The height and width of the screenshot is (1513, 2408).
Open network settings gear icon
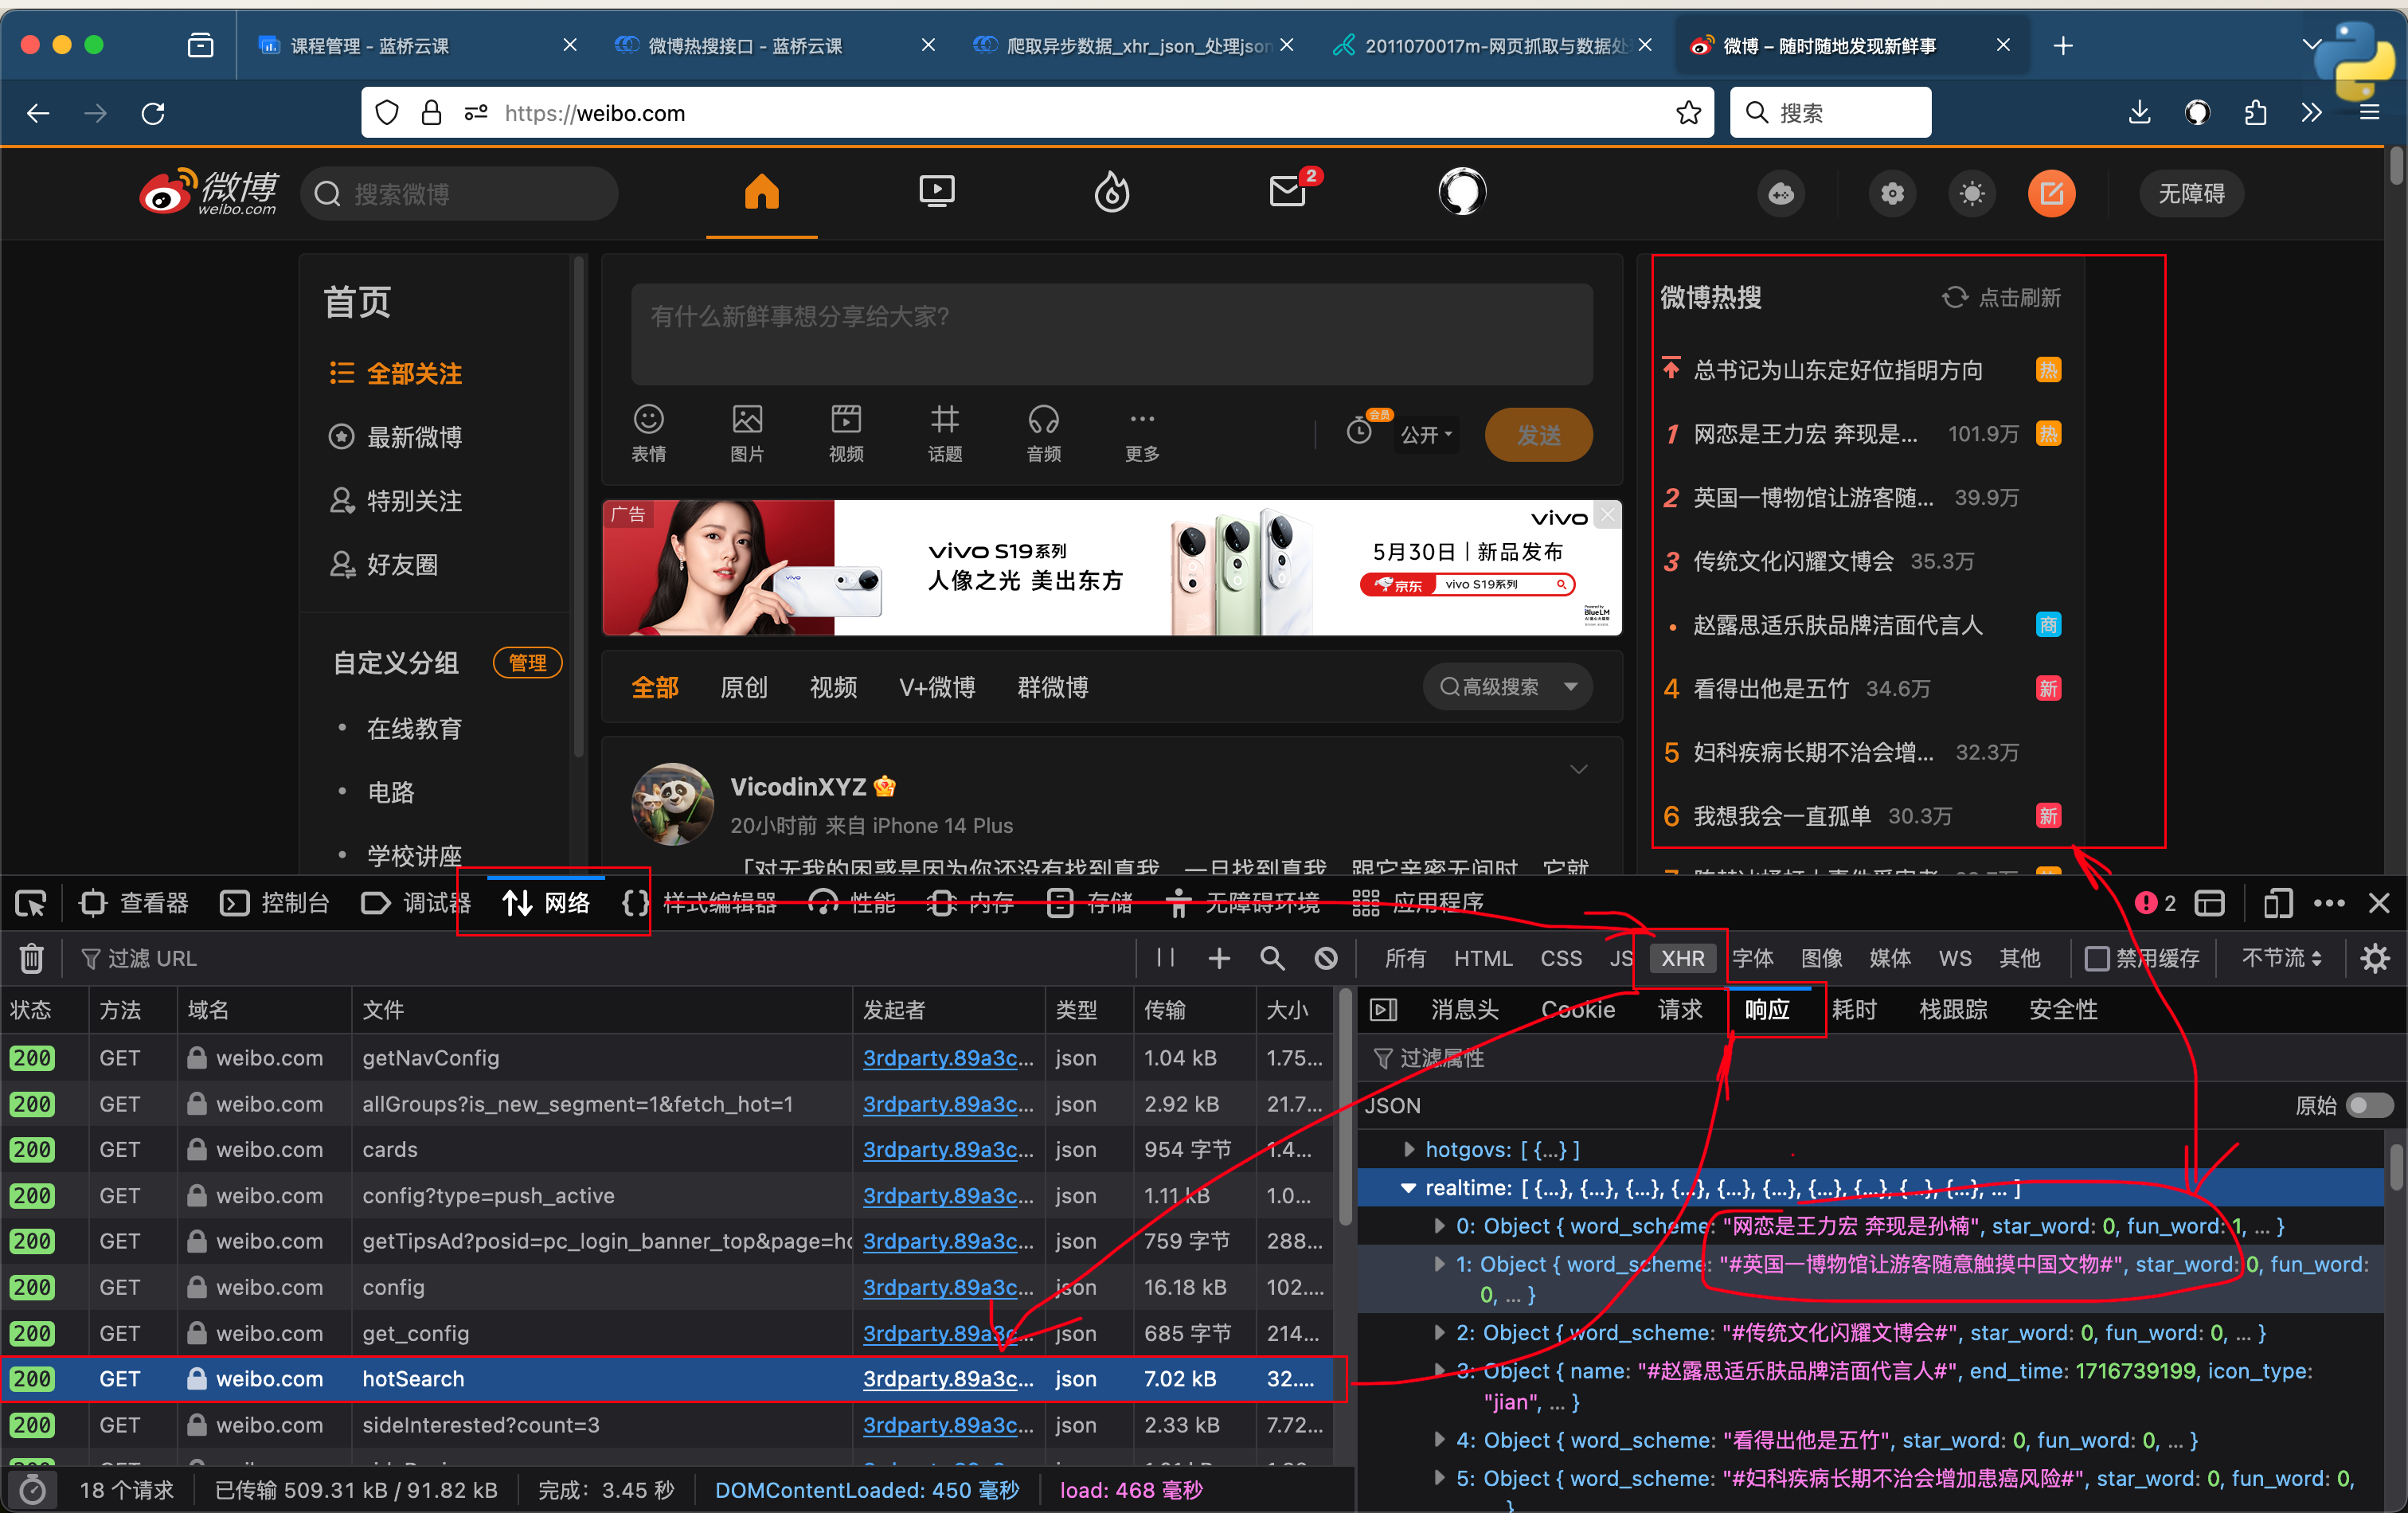pos(2375,958)
